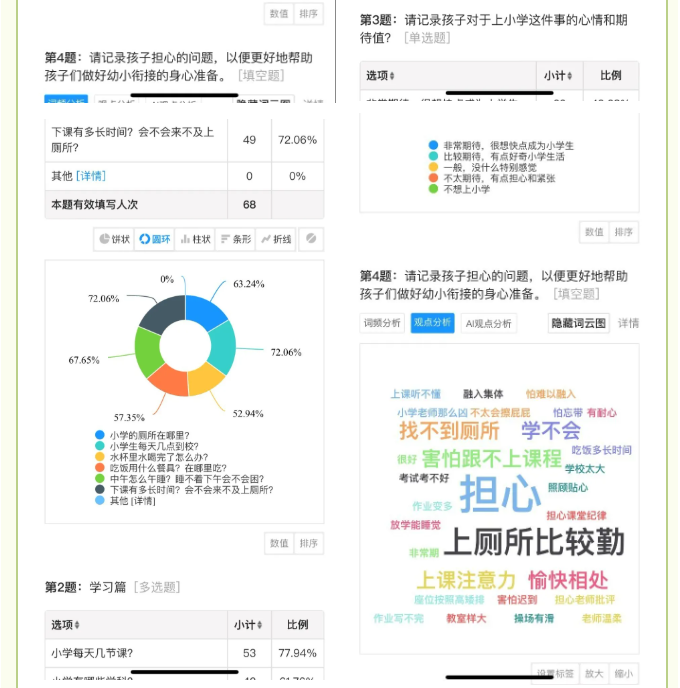Toggle legend dot for 小学生每天几点到校?
The width and height of the screenshot is (680, 688).
100,446
